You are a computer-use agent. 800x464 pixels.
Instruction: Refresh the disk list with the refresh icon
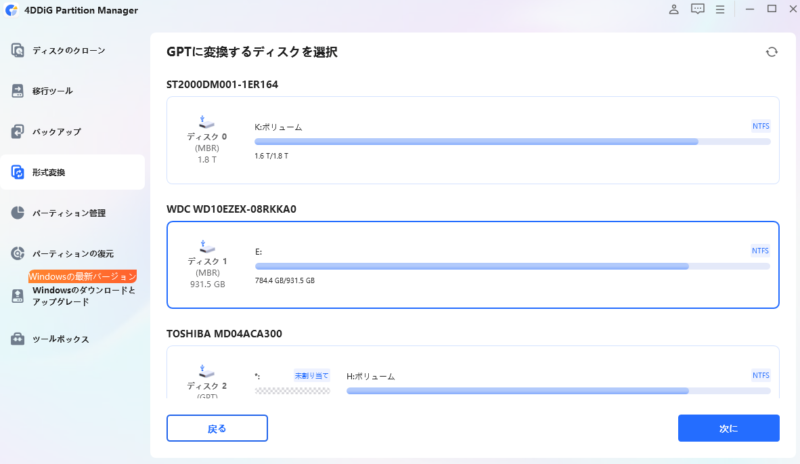click(x=771, y=52)
